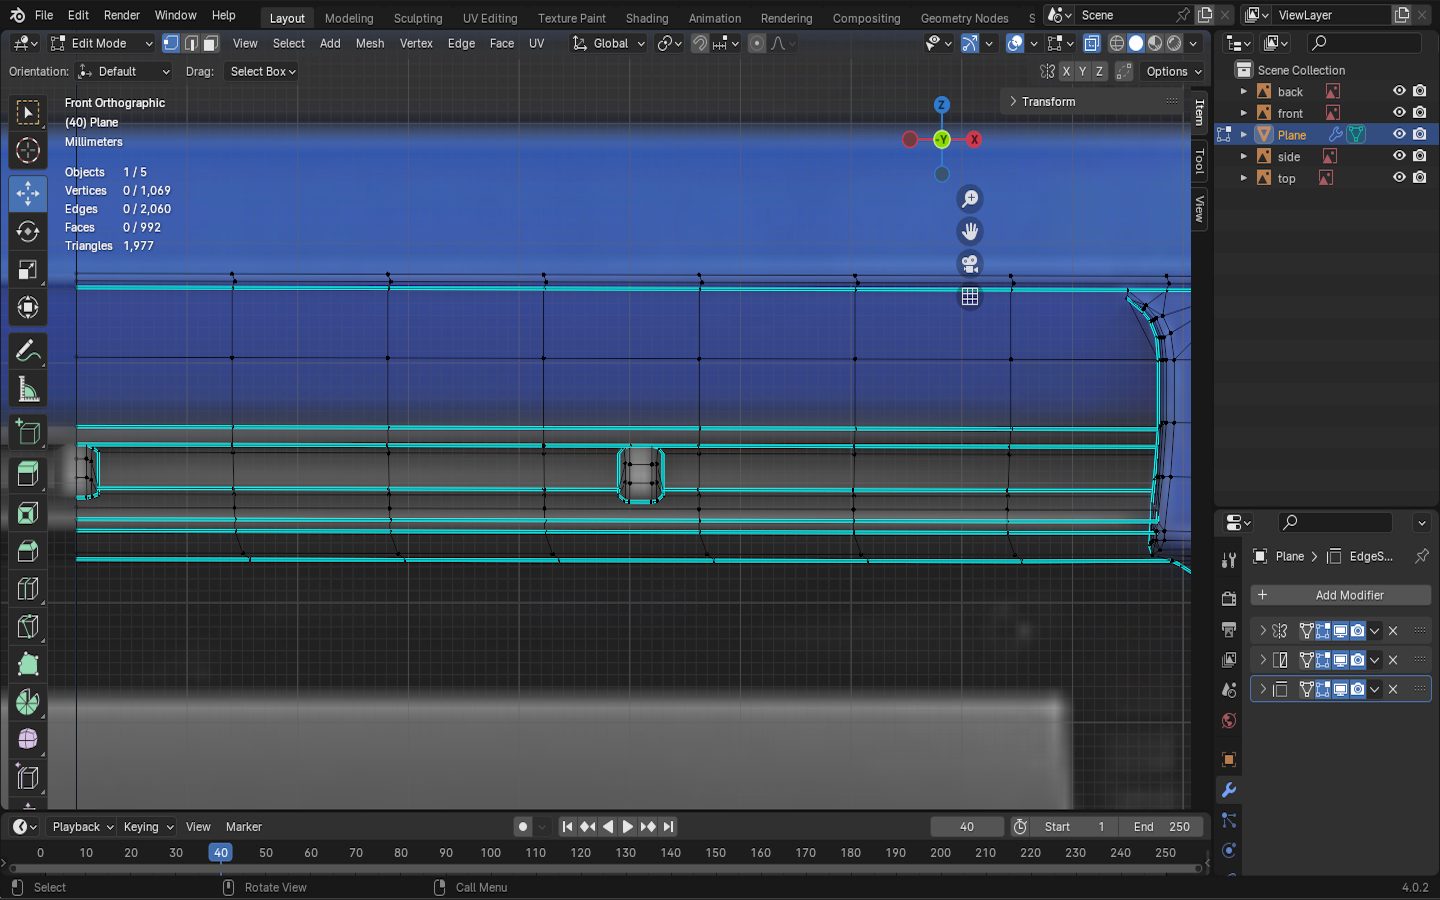1440x900 pixels.
Task: Open the Edit Mode dropdown
Action: 101,43
